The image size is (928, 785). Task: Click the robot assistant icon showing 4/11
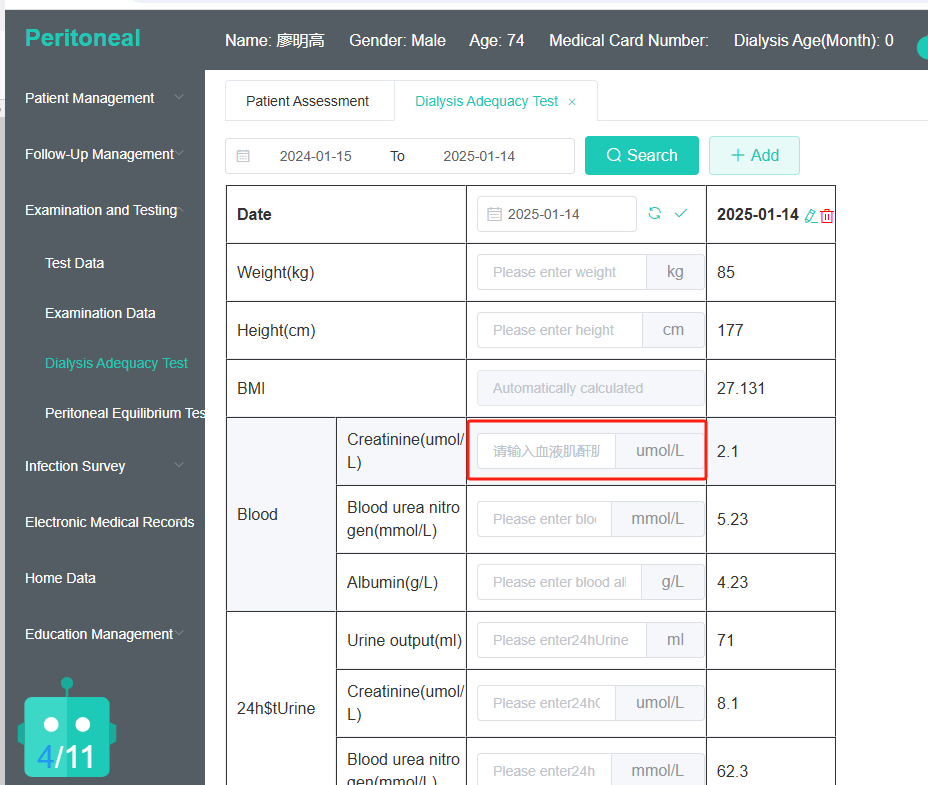pos(67,728)
